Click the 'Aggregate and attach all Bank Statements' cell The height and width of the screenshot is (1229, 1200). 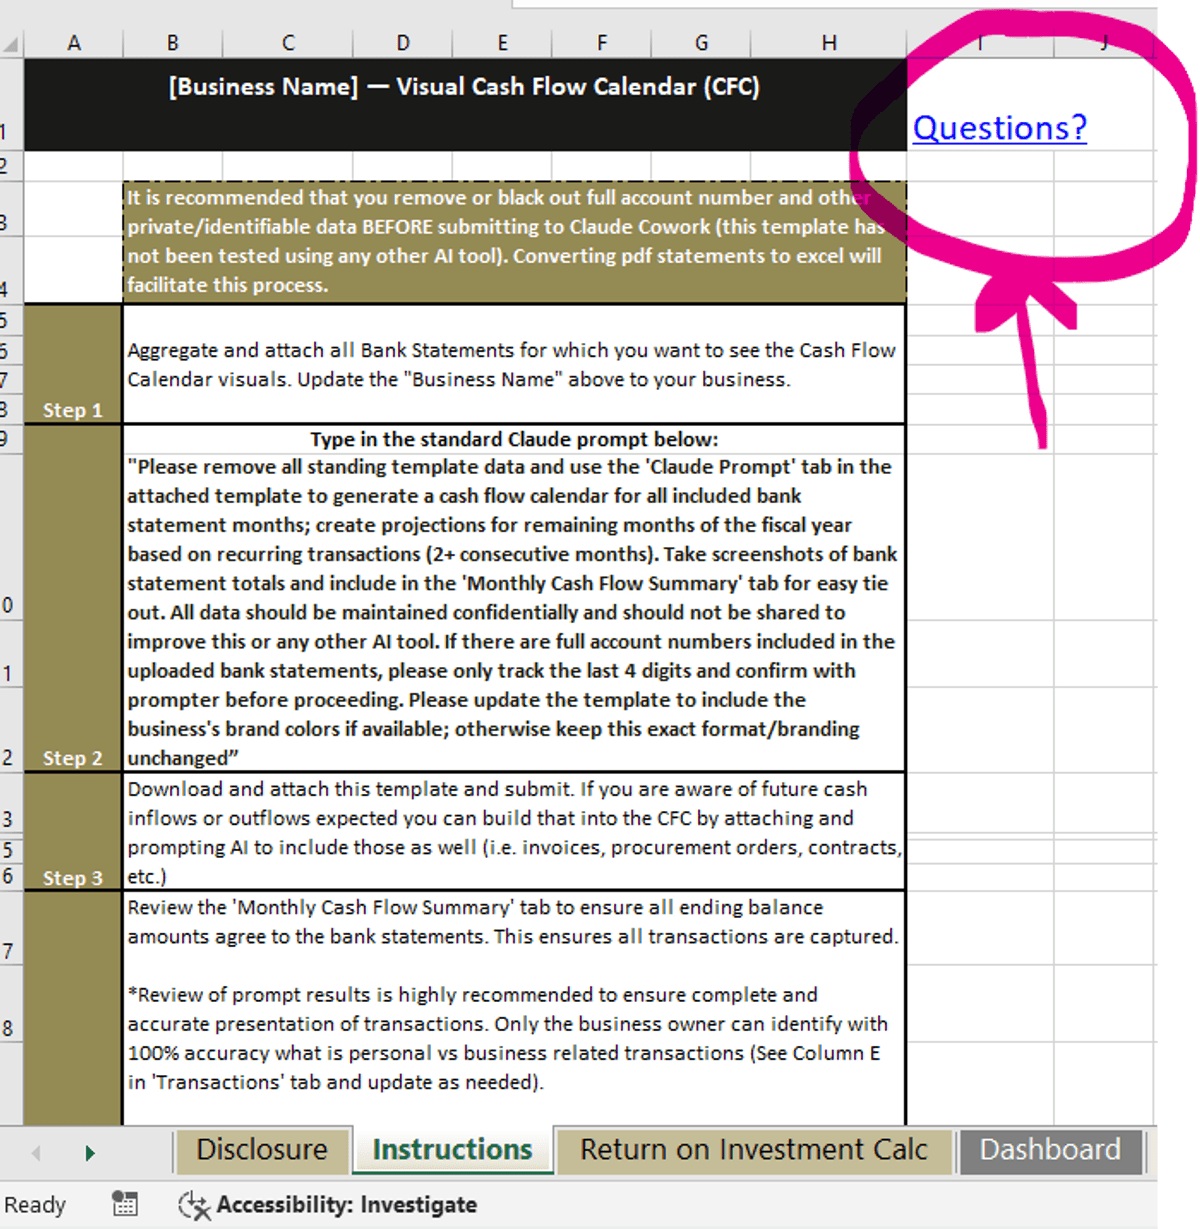click(x=515, y=364)
